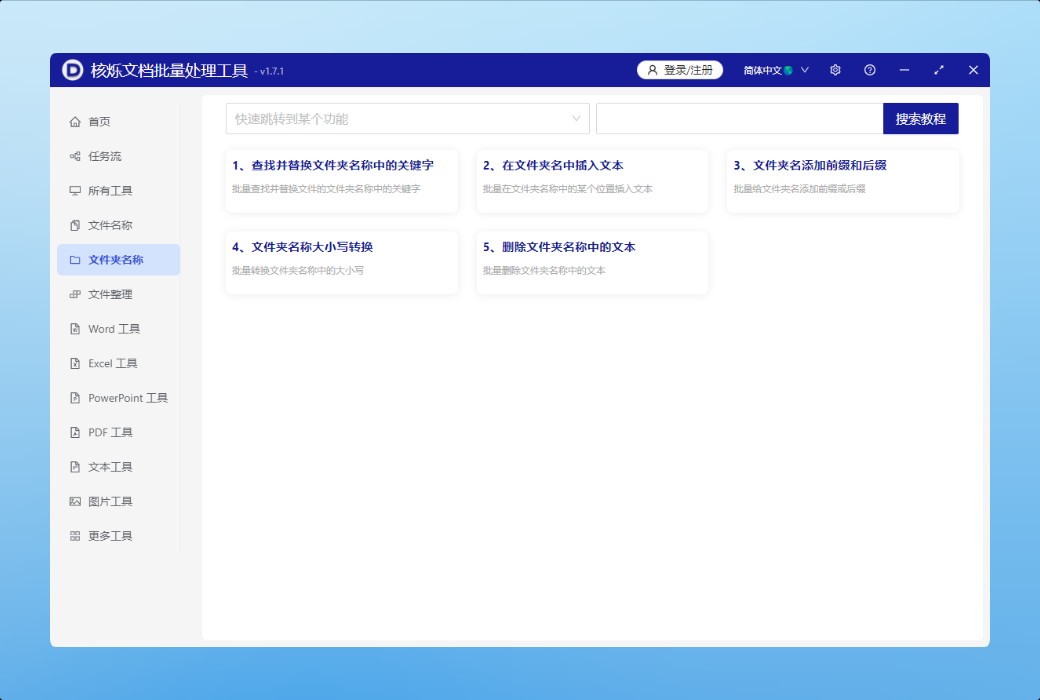Open the 文本工具 sidebar item
This screenshot has width=1040, height=700.
(x=110, y=467)
